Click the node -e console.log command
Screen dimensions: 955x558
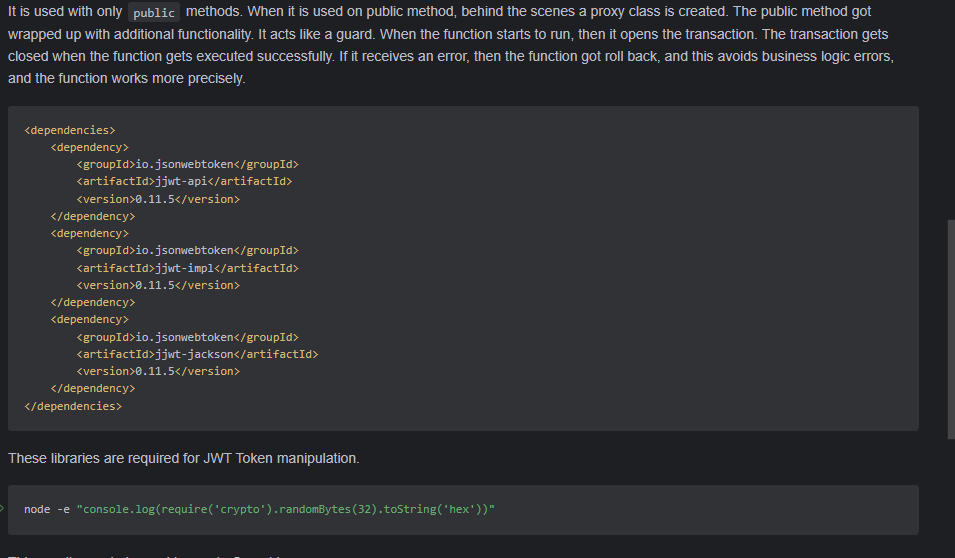tap(259, 509)
